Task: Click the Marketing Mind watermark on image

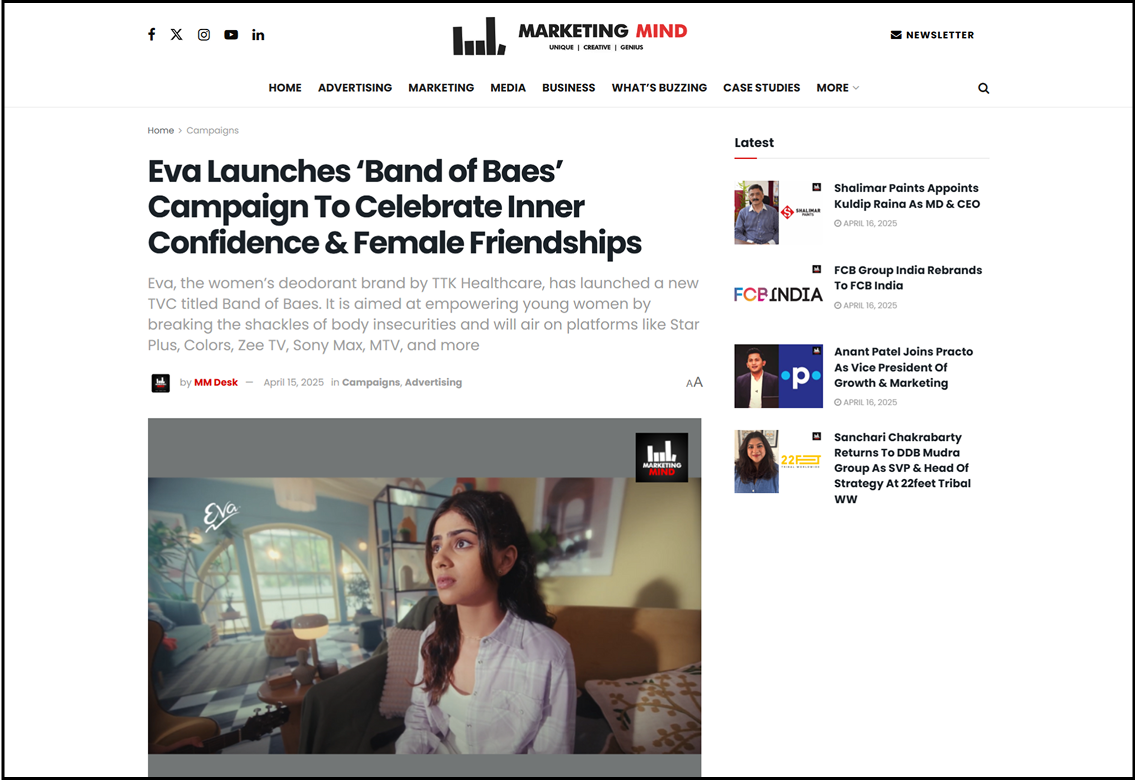Action: (662, 457)
